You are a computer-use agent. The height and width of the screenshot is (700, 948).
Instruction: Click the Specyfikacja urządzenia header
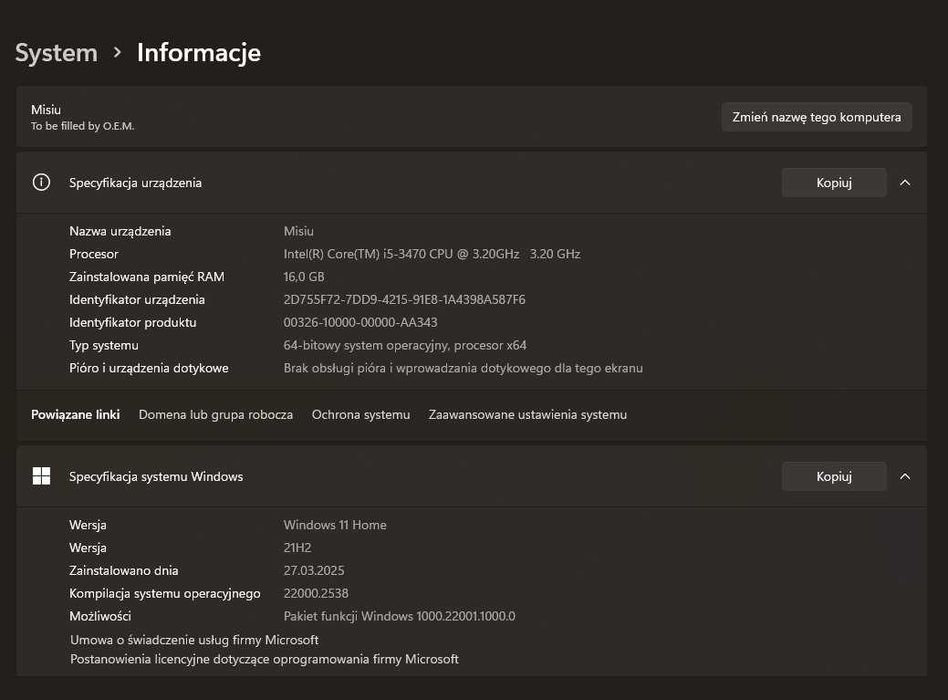click(136, 183)
